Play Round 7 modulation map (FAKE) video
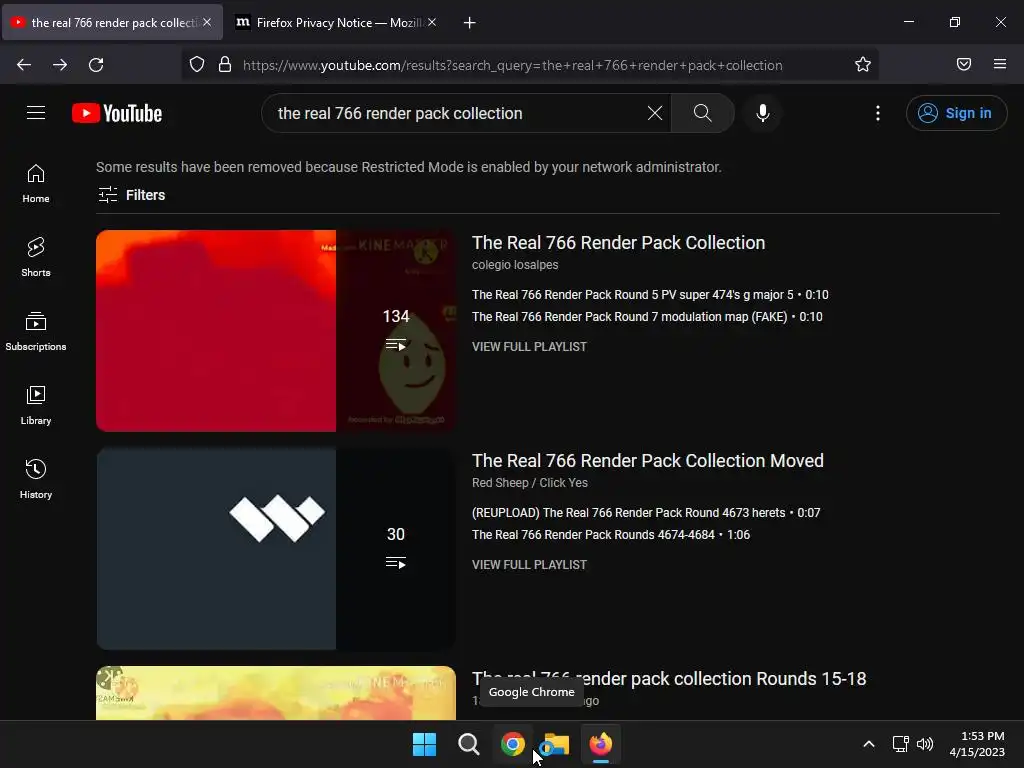This screenshot has height=768, width=1024. (647, 317)
